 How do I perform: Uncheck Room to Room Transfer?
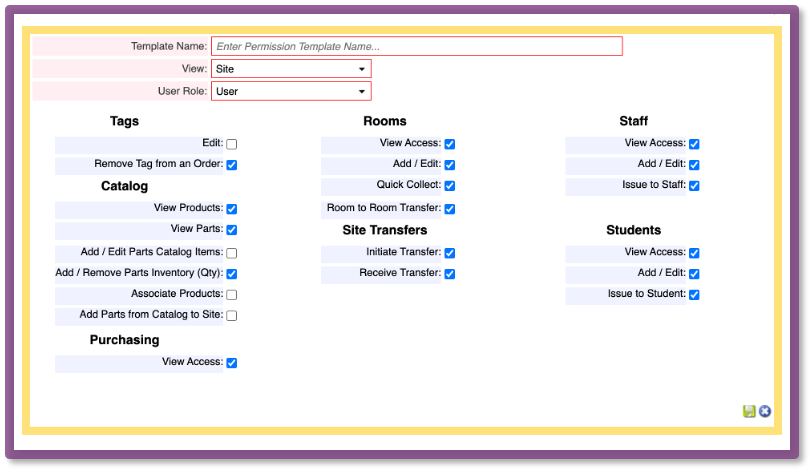[x=450, y=209]
